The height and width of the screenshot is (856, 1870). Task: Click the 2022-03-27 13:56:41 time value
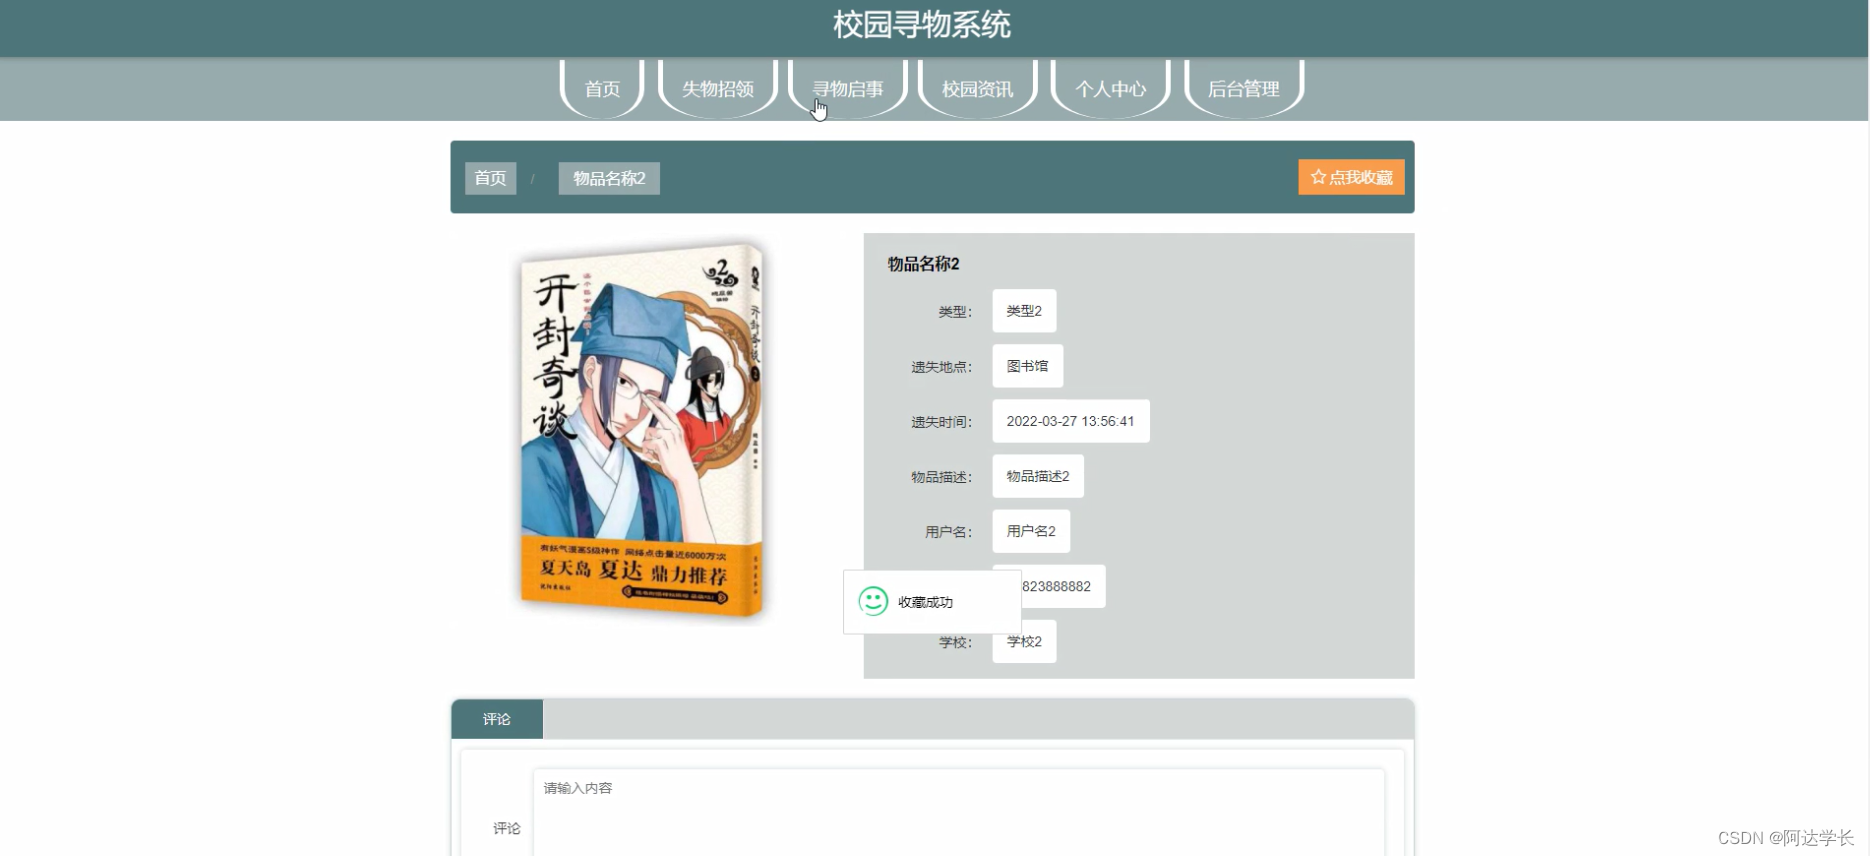[1071, 421]
